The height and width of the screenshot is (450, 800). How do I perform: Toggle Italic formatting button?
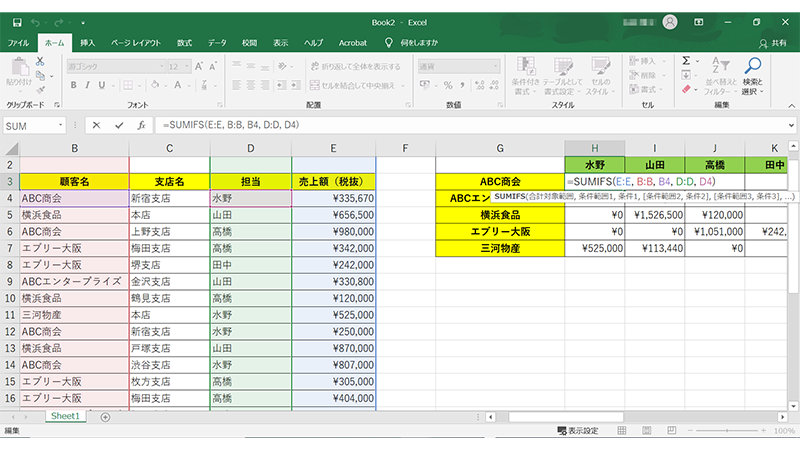87,85
